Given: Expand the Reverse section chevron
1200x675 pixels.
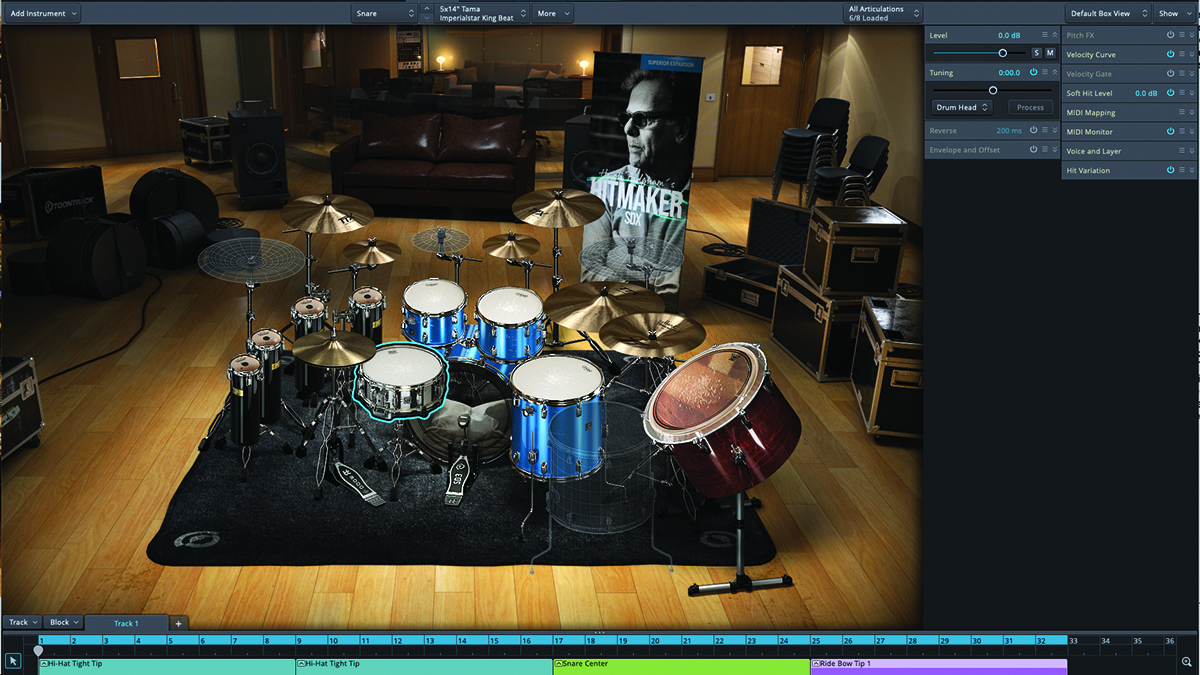Looking at the screenshot, I should click(x=1054, y=131).
